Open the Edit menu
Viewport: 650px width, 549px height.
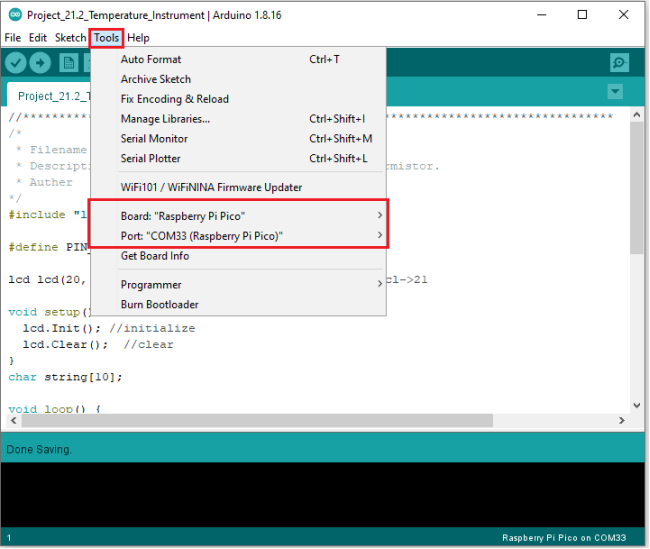[x=38, y=38]
